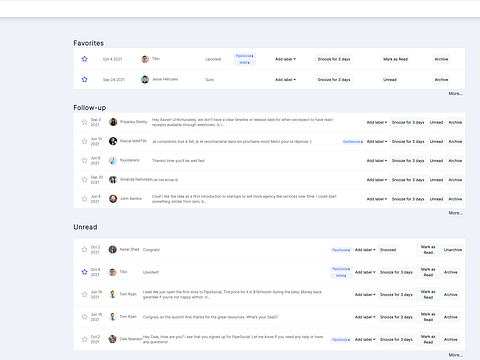Open Priyanka Shetty's 'Hey Xavier!' message preview
Viewport: 480px width, 360px height.
(x=243, y=122)
